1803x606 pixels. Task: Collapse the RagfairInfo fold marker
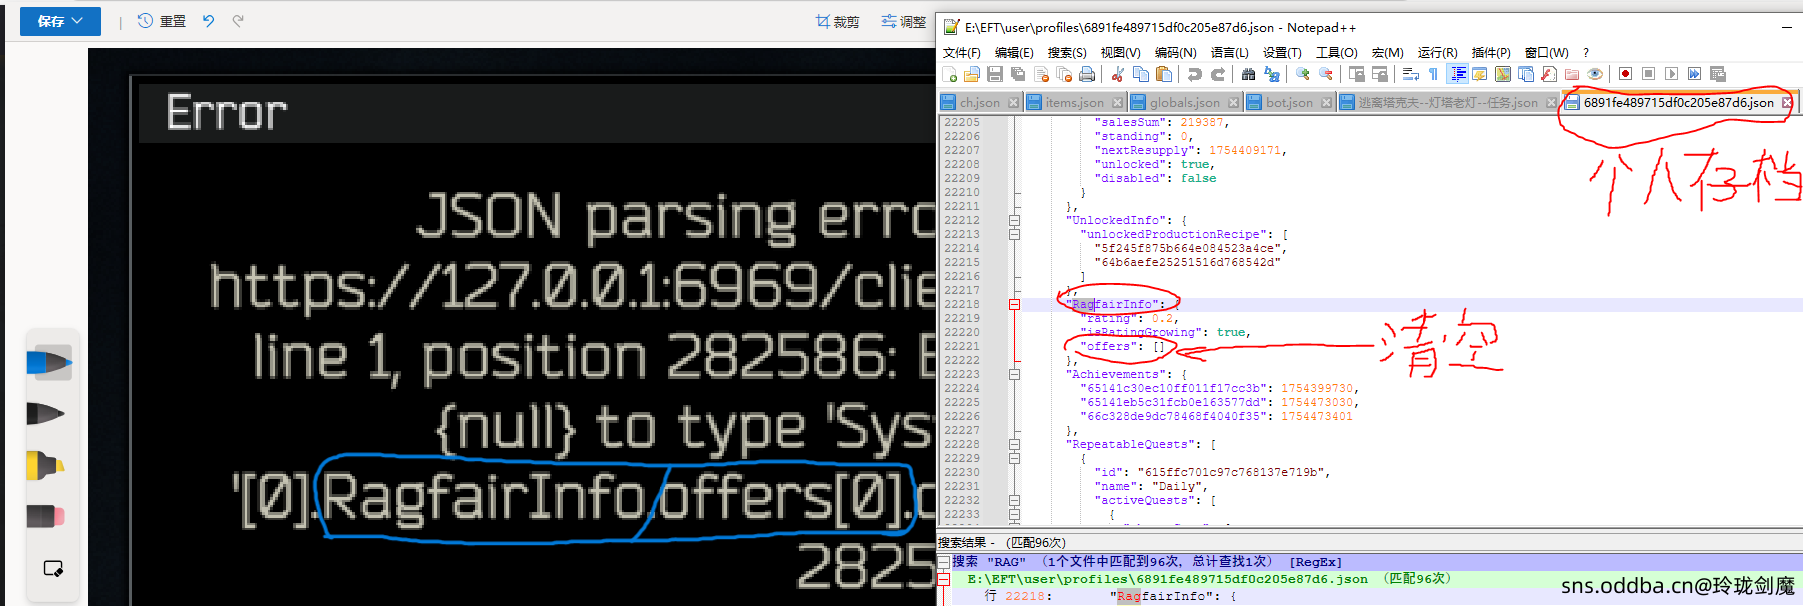click(x=1014, y=304)
